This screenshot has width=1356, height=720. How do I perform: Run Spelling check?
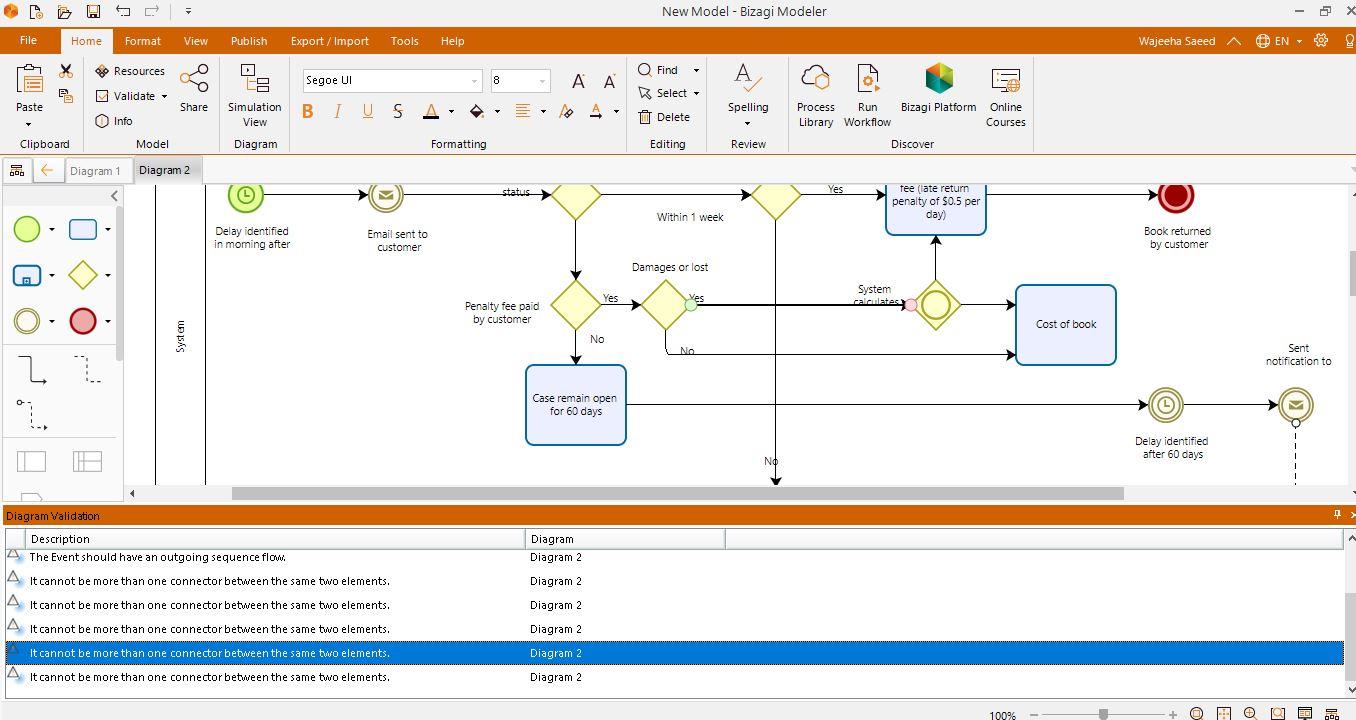point(748,88)
